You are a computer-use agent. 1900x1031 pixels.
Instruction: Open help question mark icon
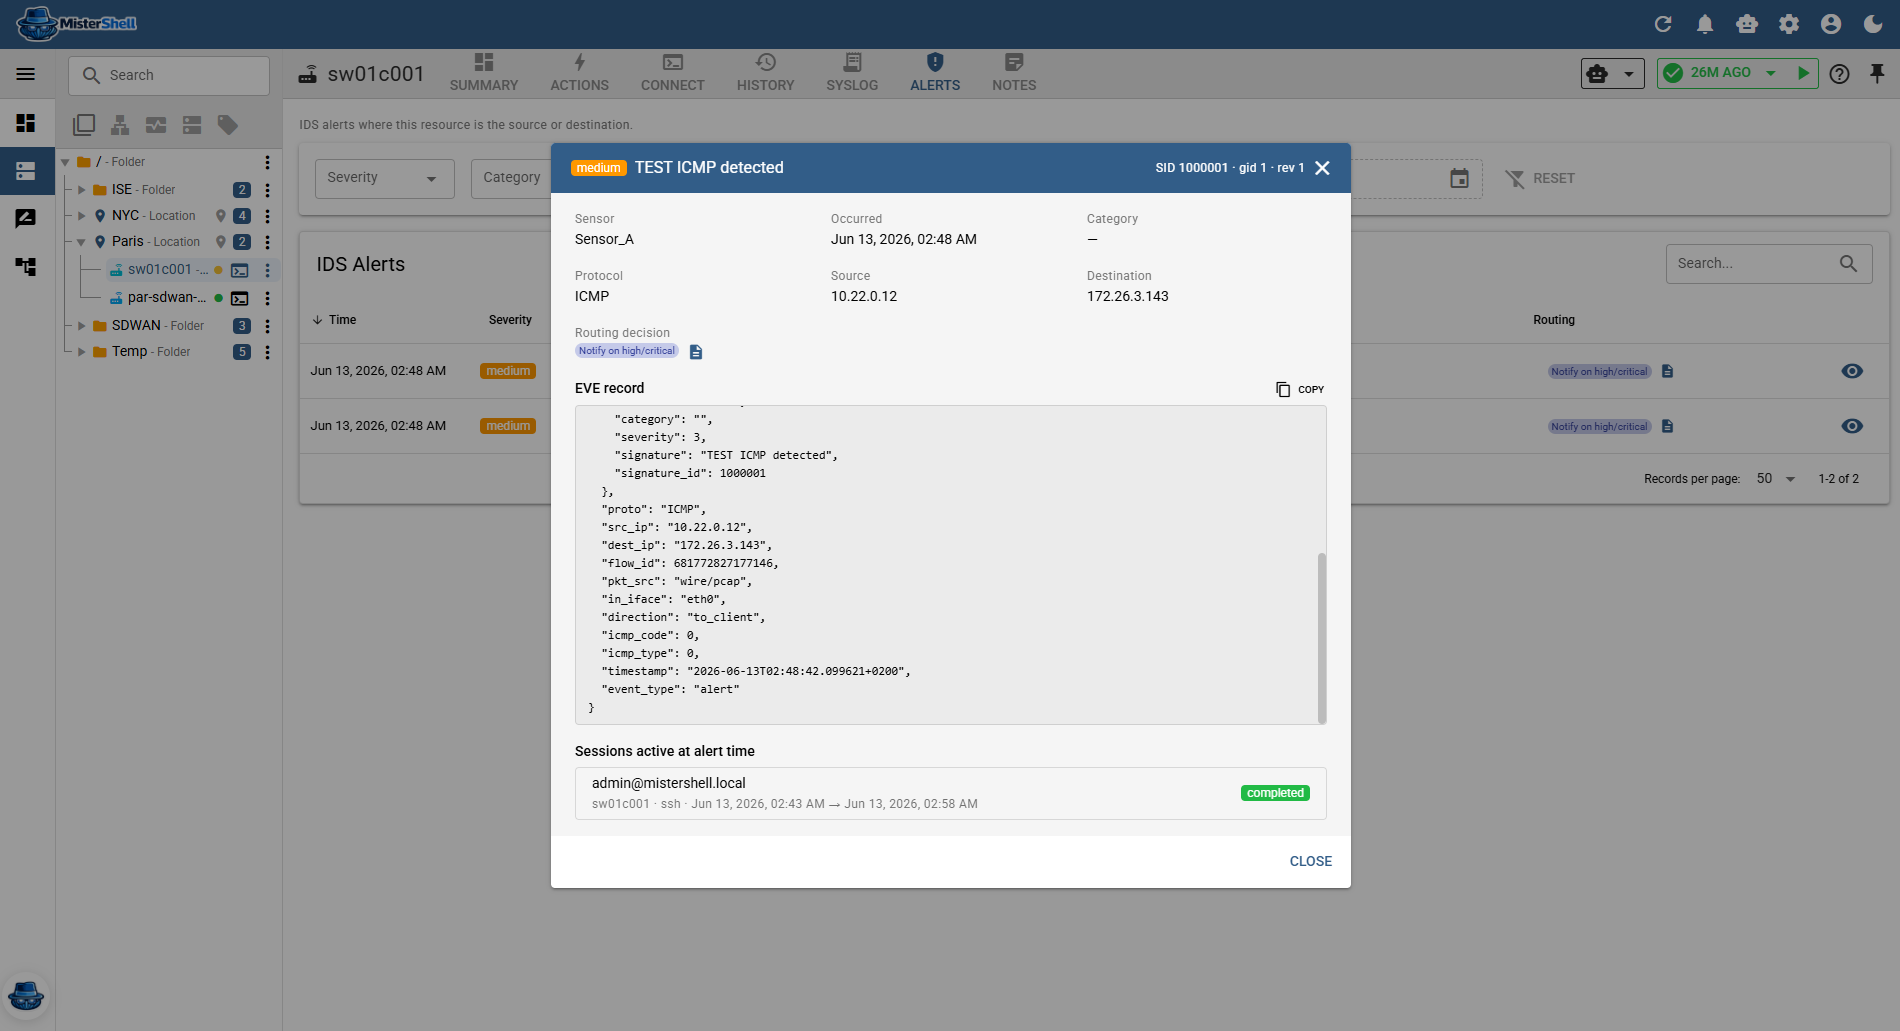click(1839, 74)
